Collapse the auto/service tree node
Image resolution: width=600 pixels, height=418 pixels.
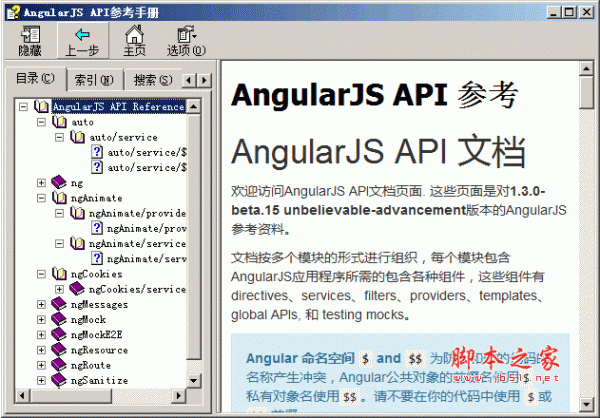[59, 137]
